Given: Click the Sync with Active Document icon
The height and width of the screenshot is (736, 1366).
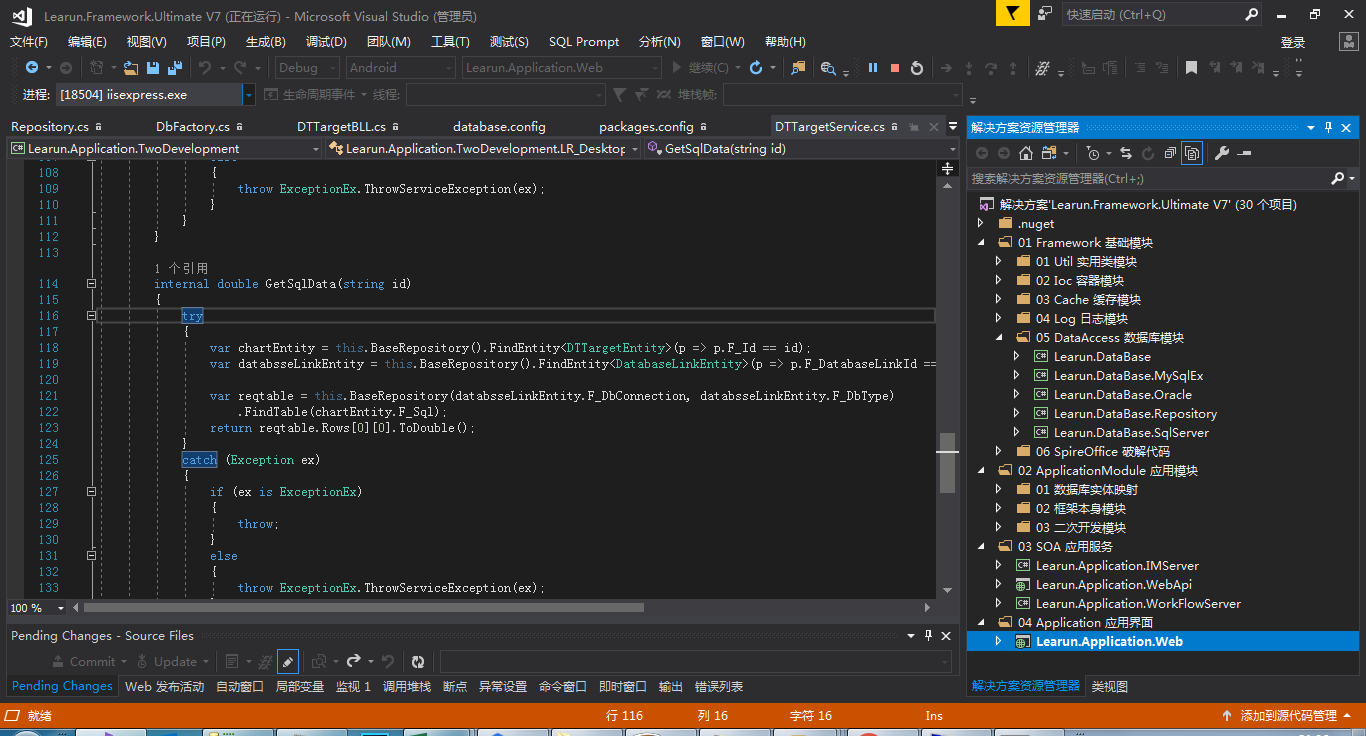Looking at the screenshot, I should (x=1126, y=153).
